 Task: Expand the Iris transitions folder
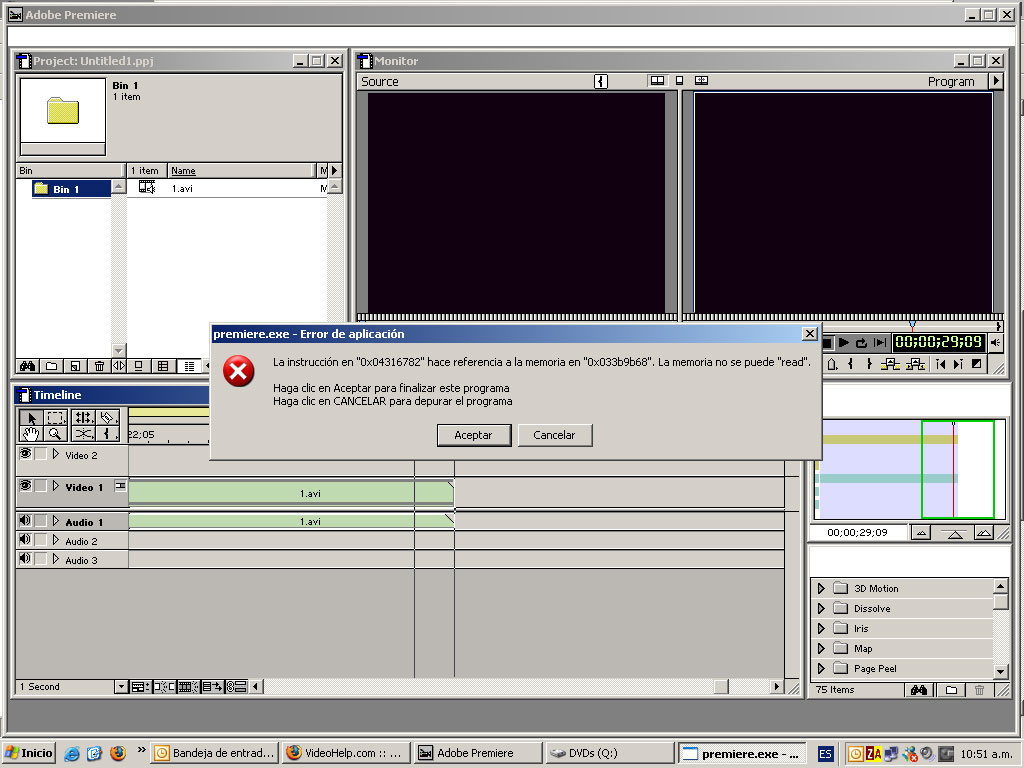tap(822, 629)
